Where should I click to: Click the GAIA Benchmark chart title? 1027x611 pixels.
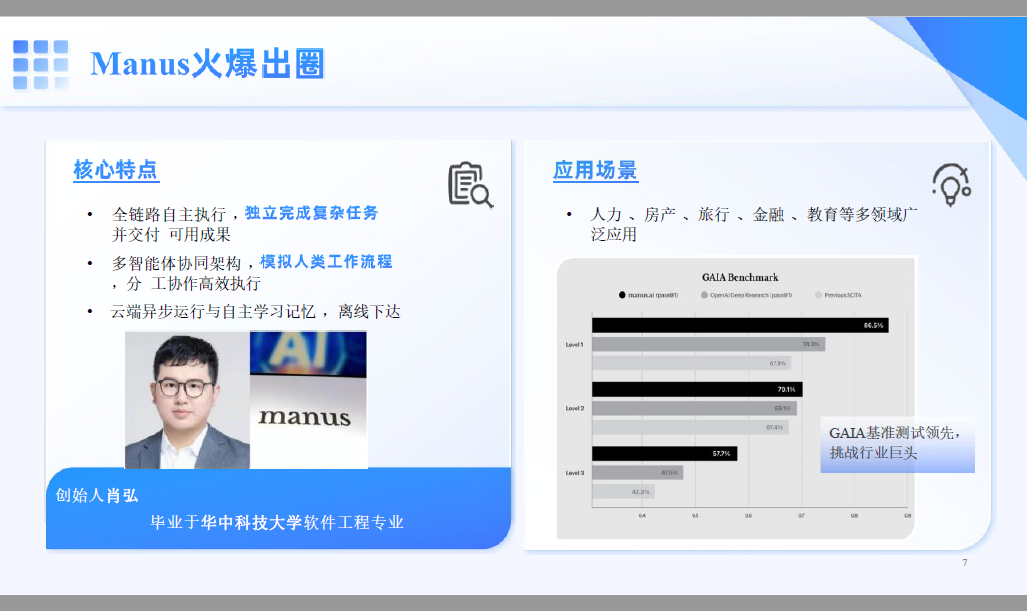740,278
